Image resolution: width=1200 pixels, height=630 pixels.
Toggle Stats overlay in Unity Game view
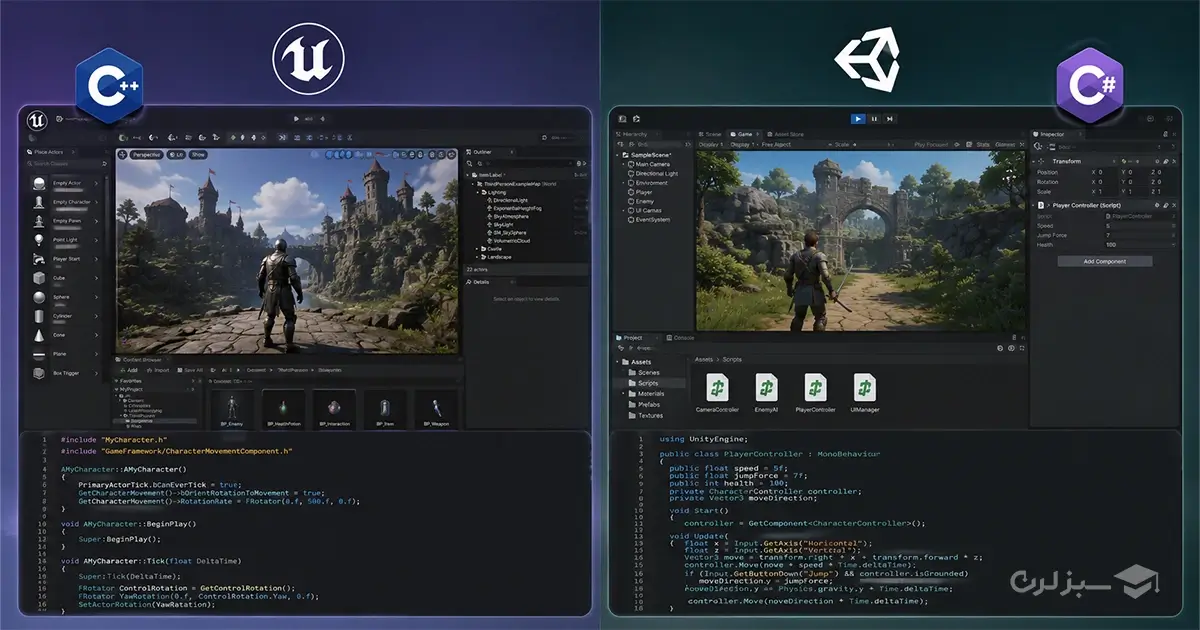[983, 145]
